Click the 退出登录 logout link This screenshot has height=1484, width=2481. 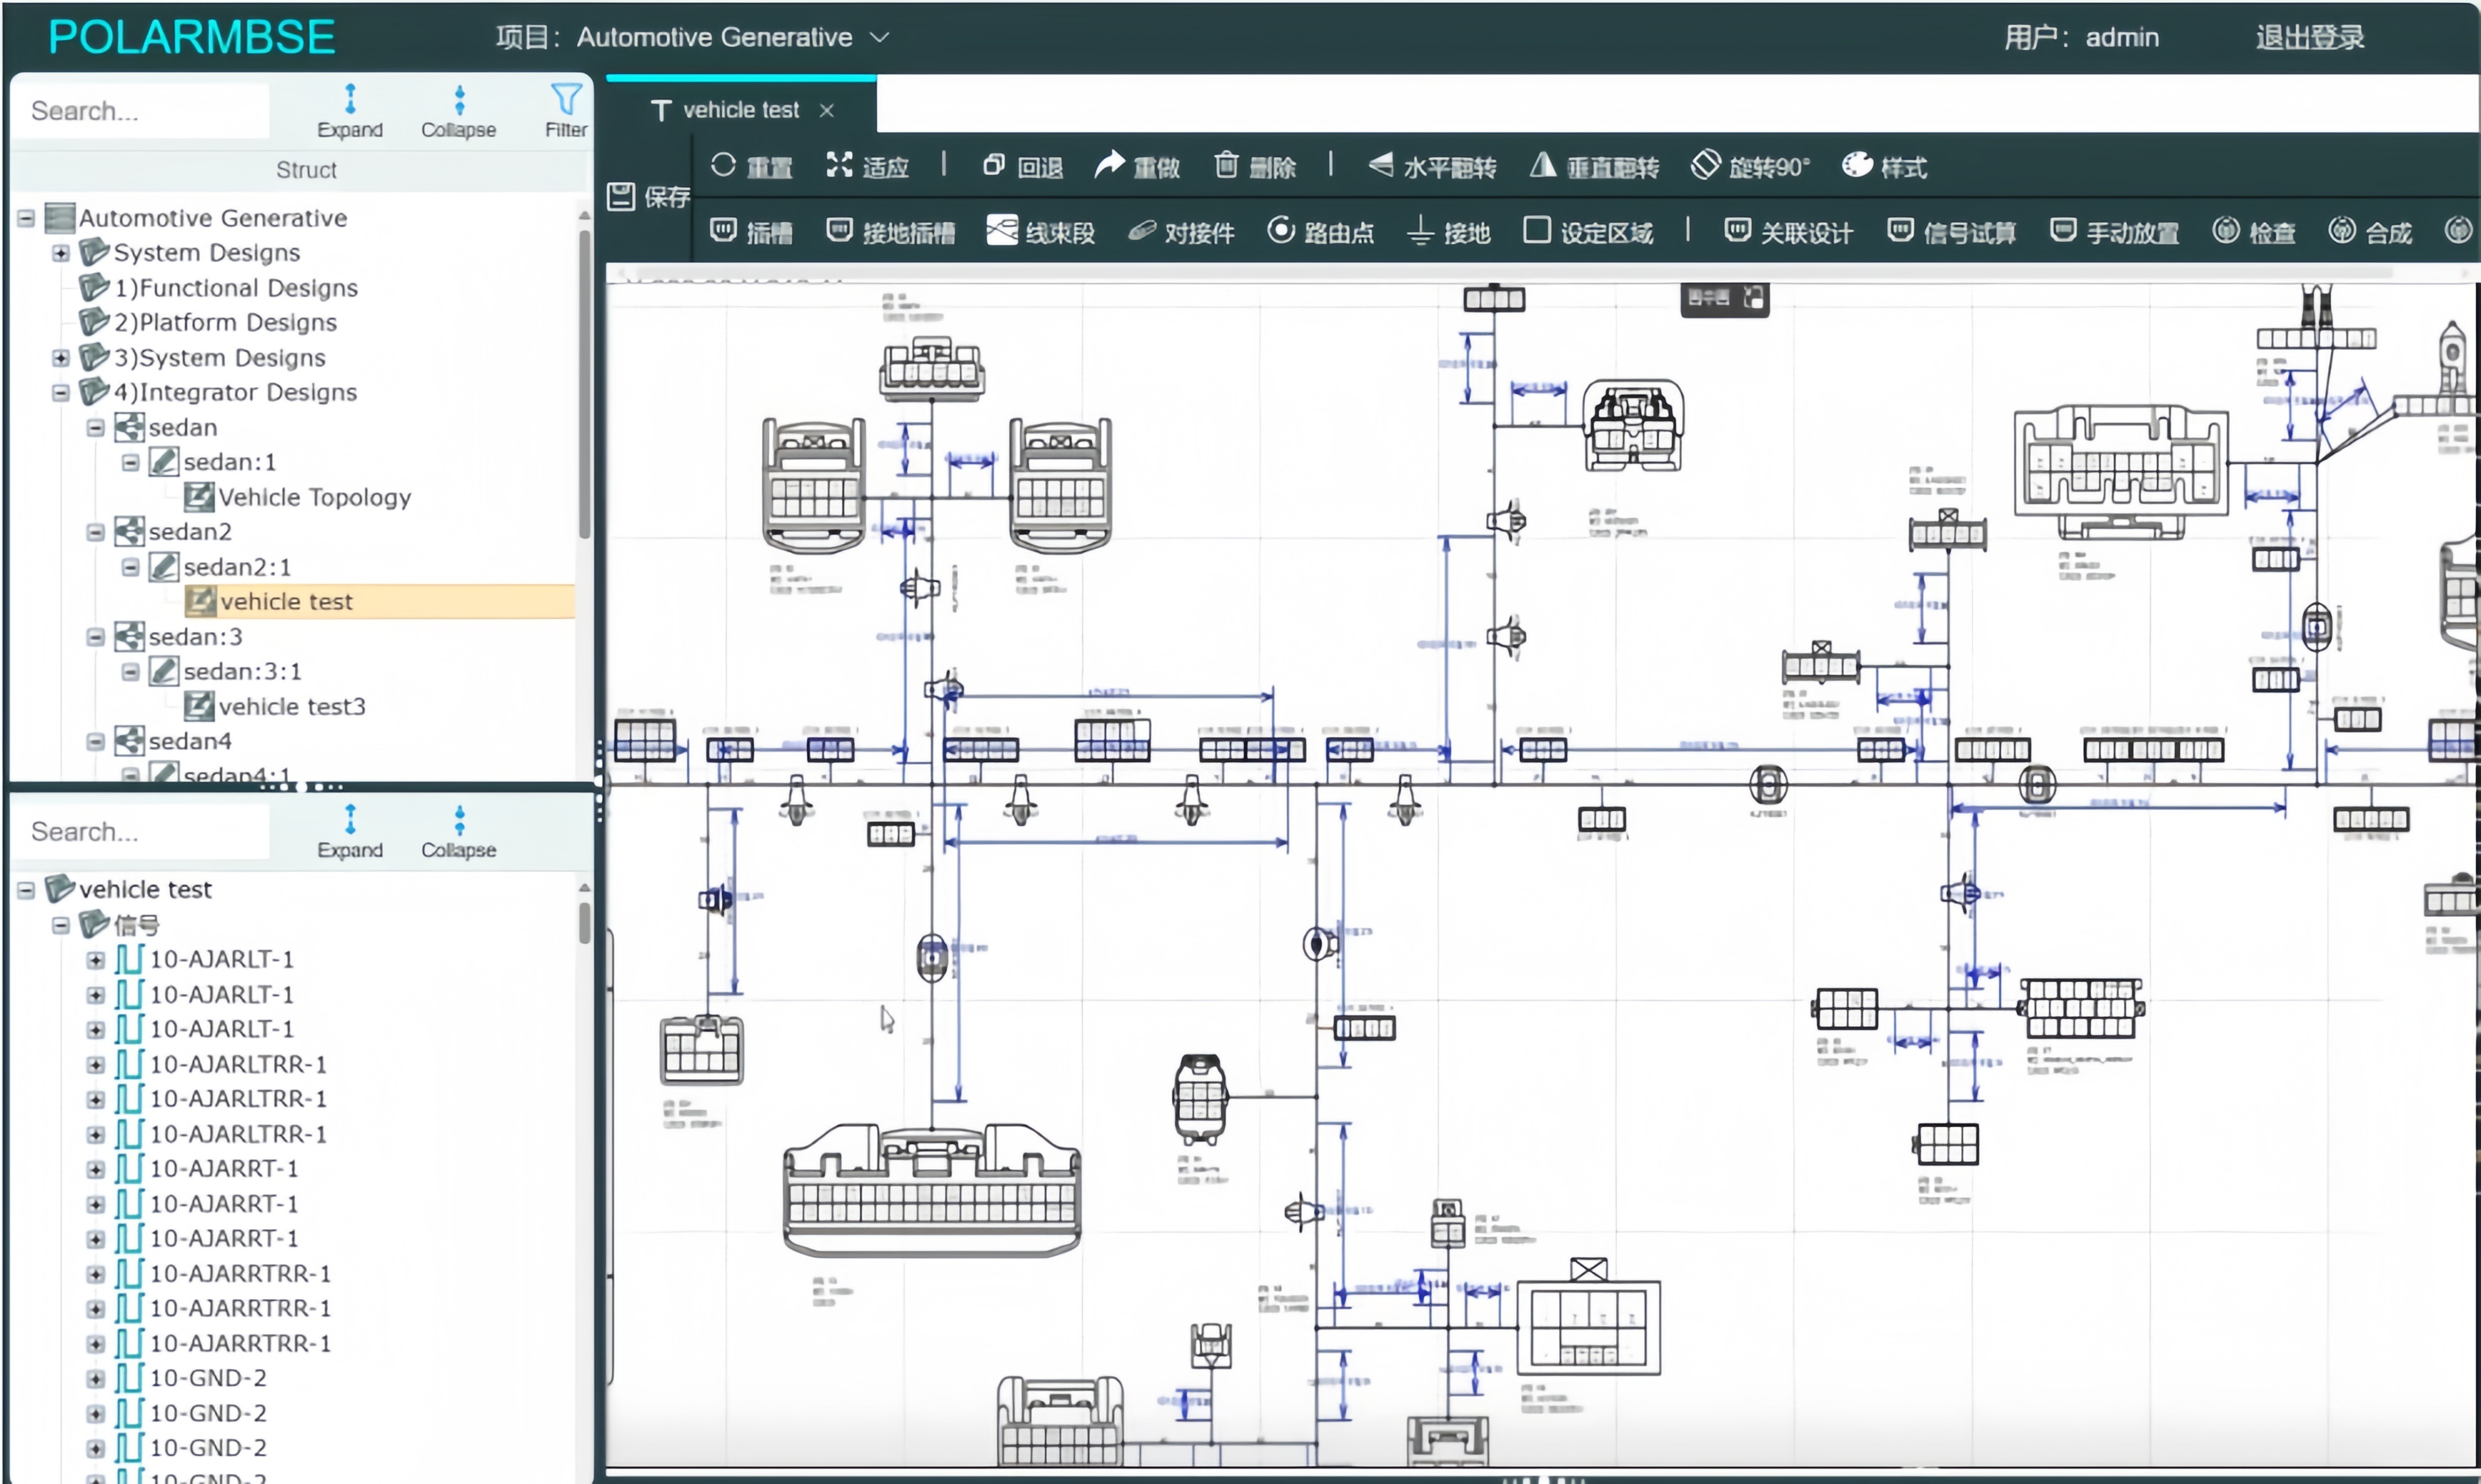(2309, 38)
